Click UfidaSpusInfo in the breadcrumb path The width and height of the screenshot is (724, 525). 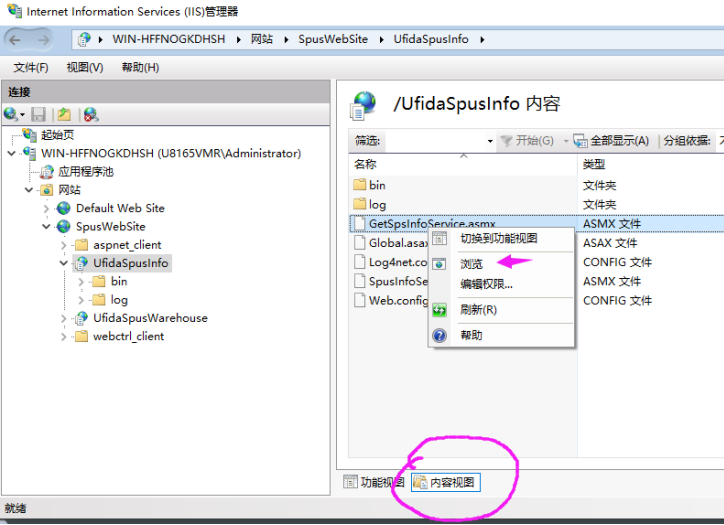[431, 39]
